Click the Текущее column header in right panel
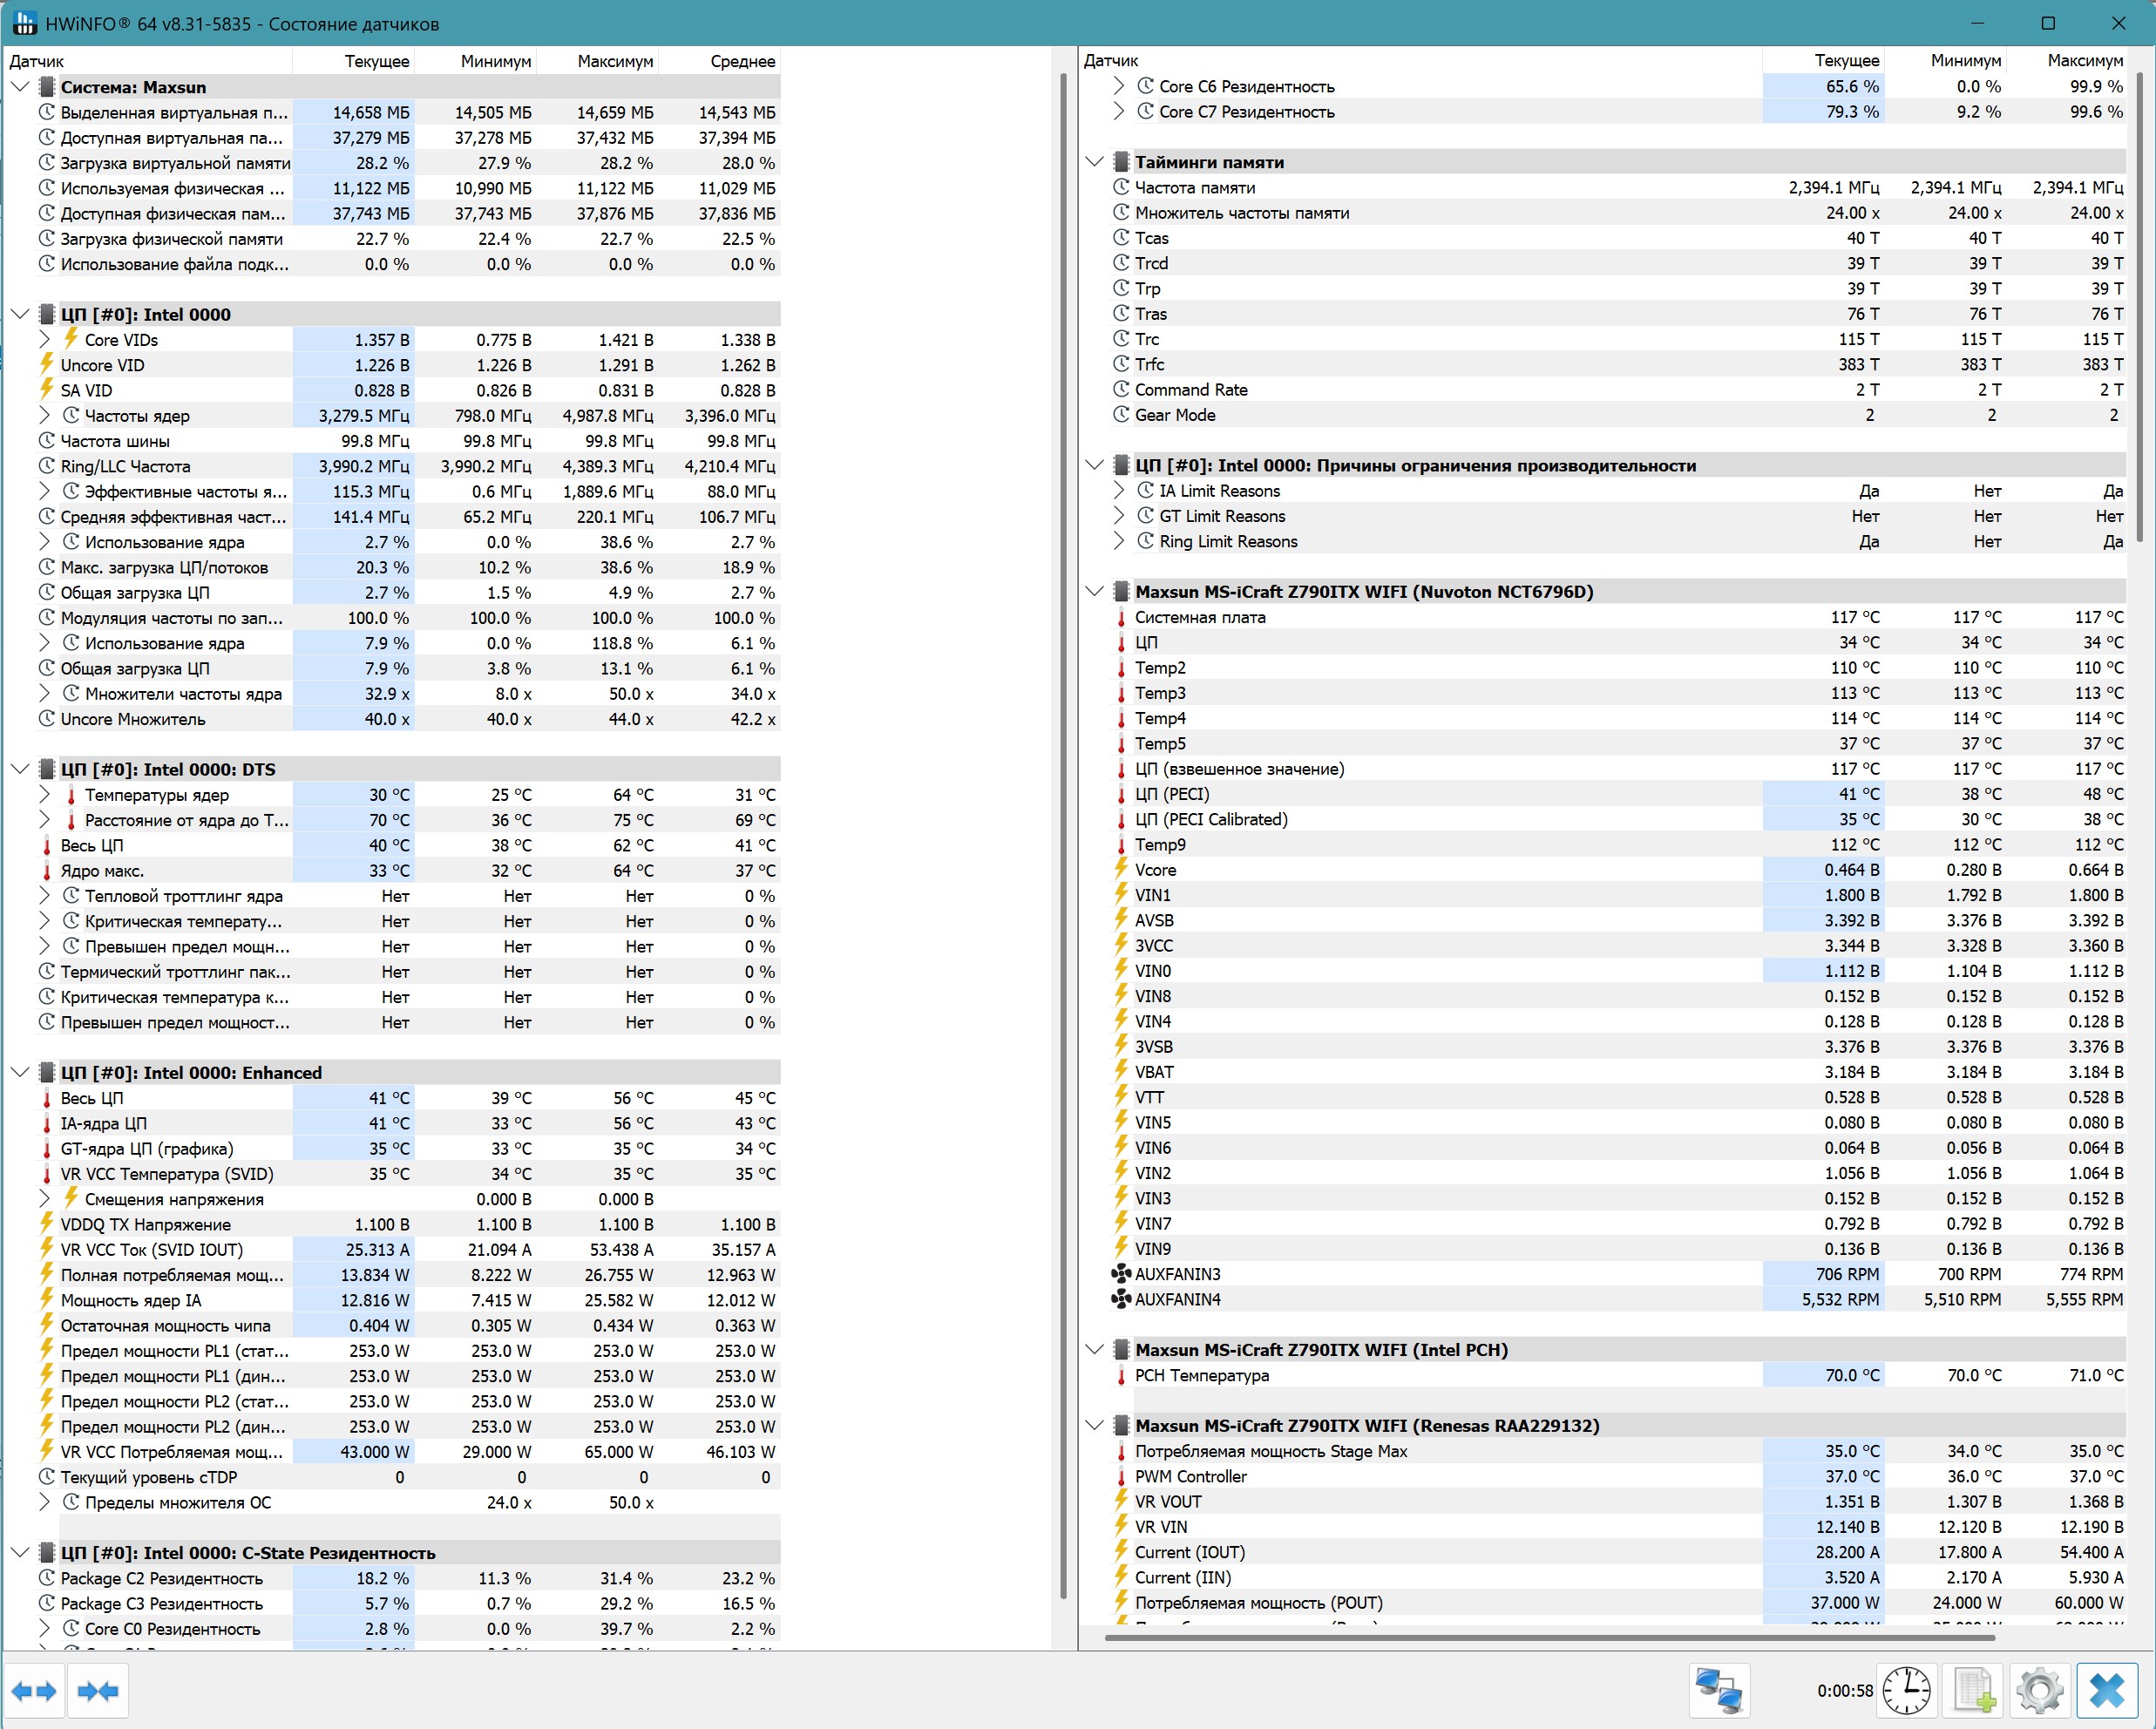The image size is (2156, 1729). tap(1846, 61)
